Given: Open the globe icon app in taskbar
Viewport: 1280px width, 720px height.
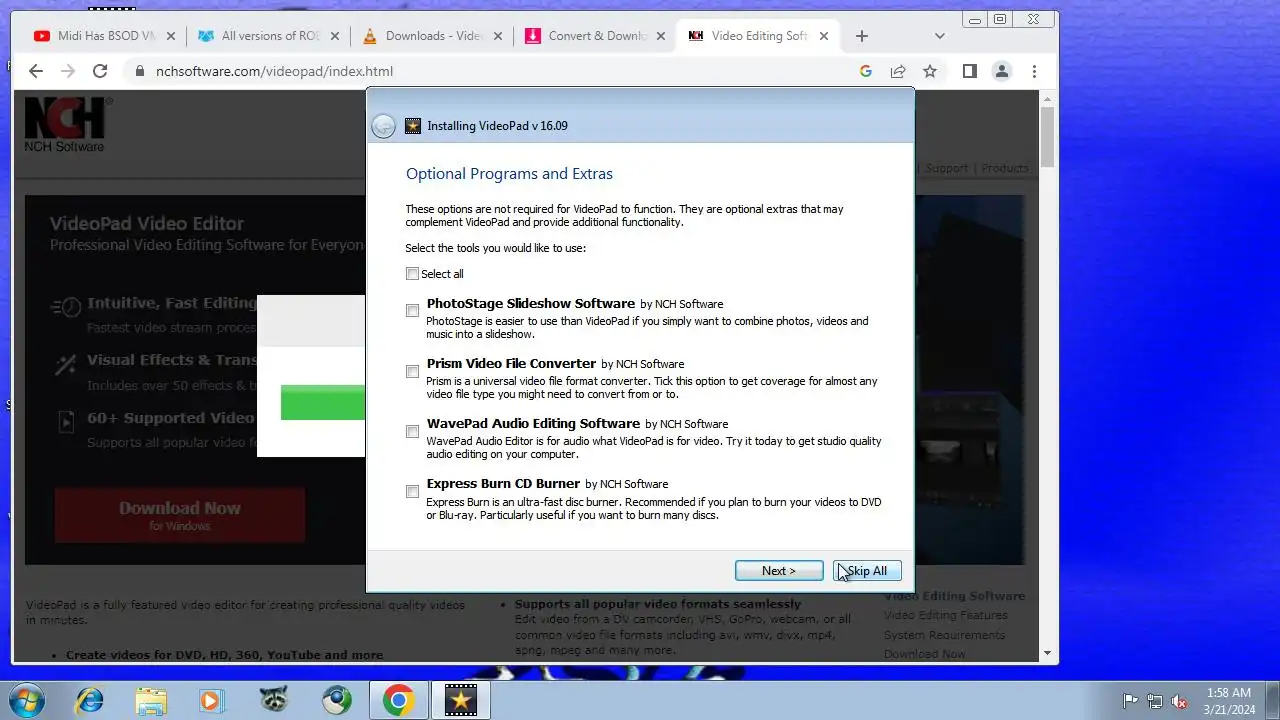Looking at the screenshot, I should 336,700.
